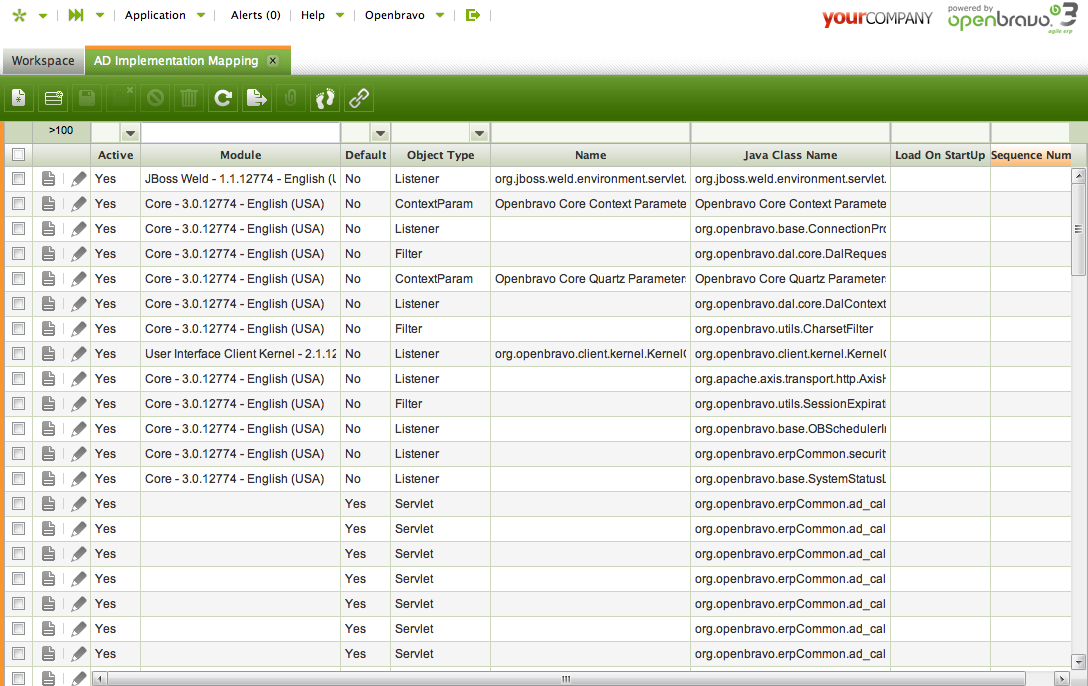Image resolution: width=1088 pixels, height=686 pixels.
Task: Refresh the implementation mapping grid
Action: [x=222, y=97]
